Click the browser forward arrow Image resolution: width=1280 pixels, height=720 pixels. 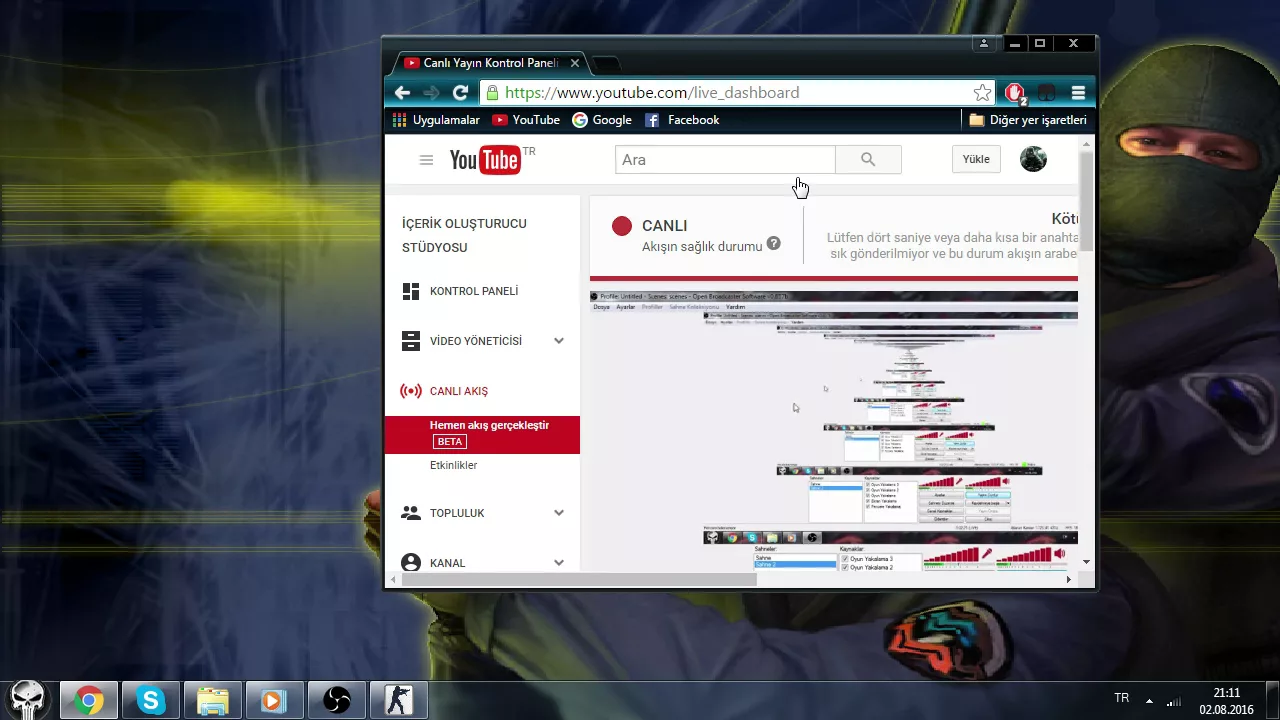coord(431,93)
